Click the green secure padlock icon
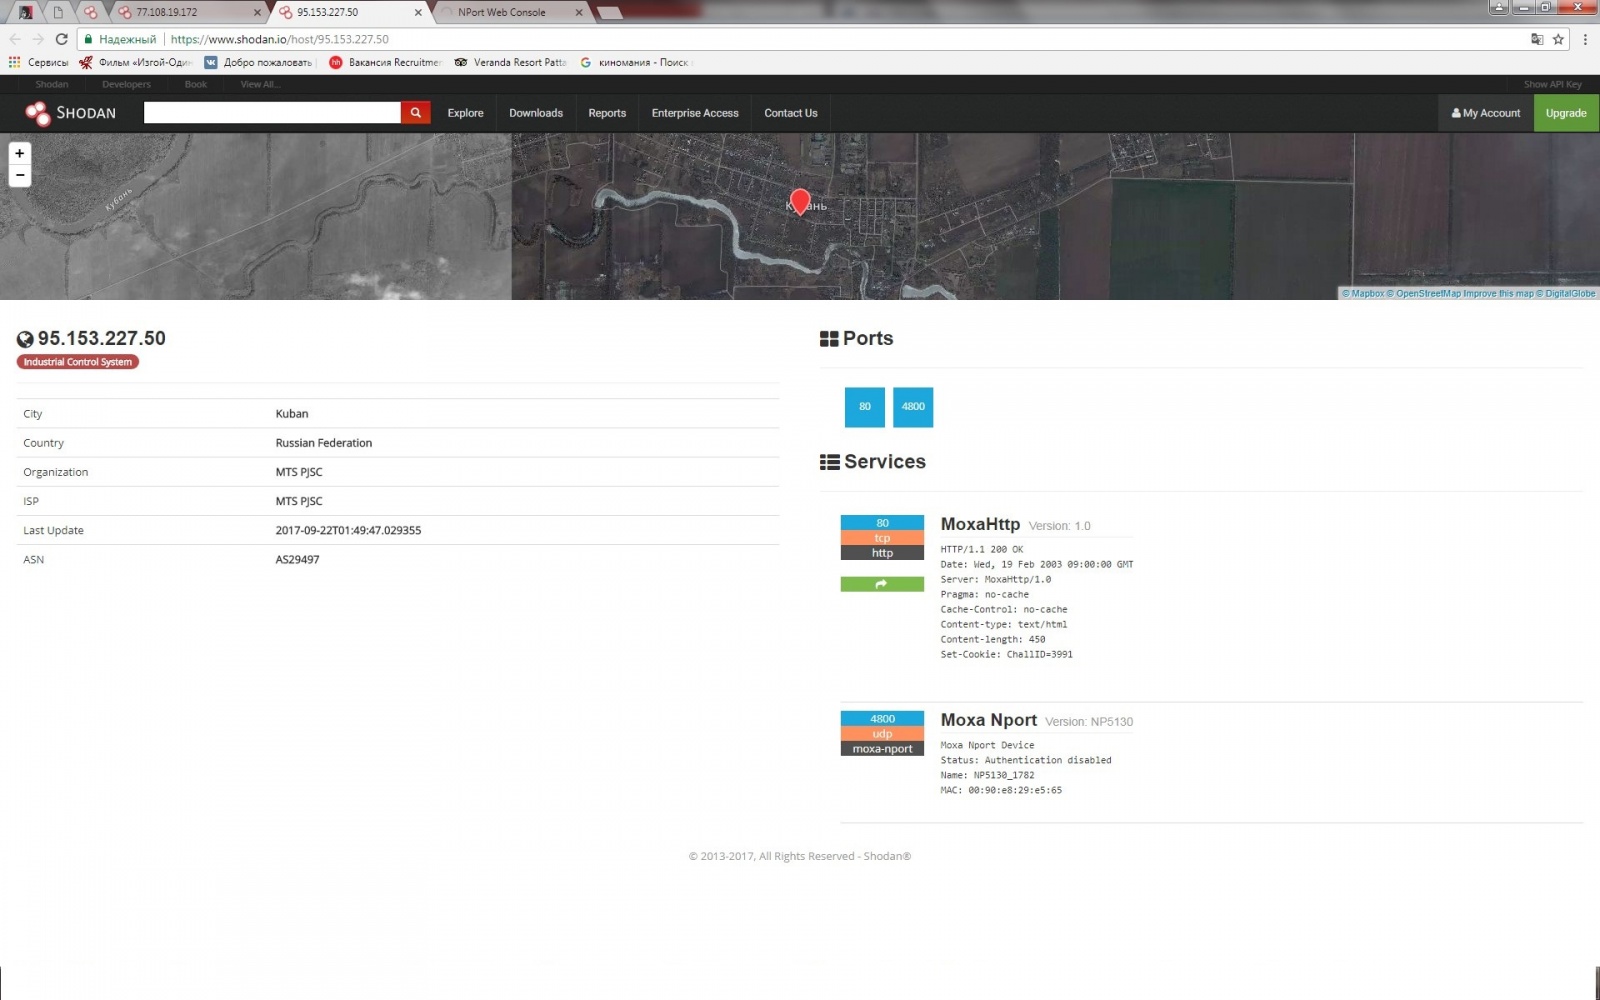1600x1000 pixels. [x=88, y=39]
